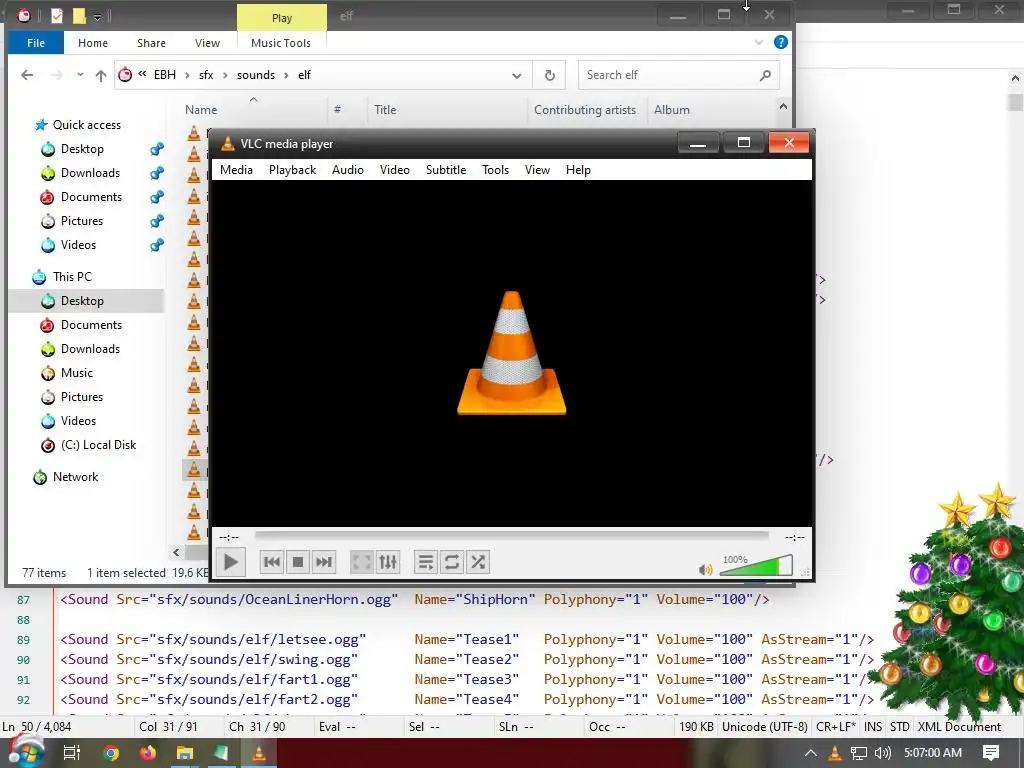This screenshot has width=1024, height=768.
Task: Select EBH in the address breadcrumb
Action: click(x=165, y=75)
